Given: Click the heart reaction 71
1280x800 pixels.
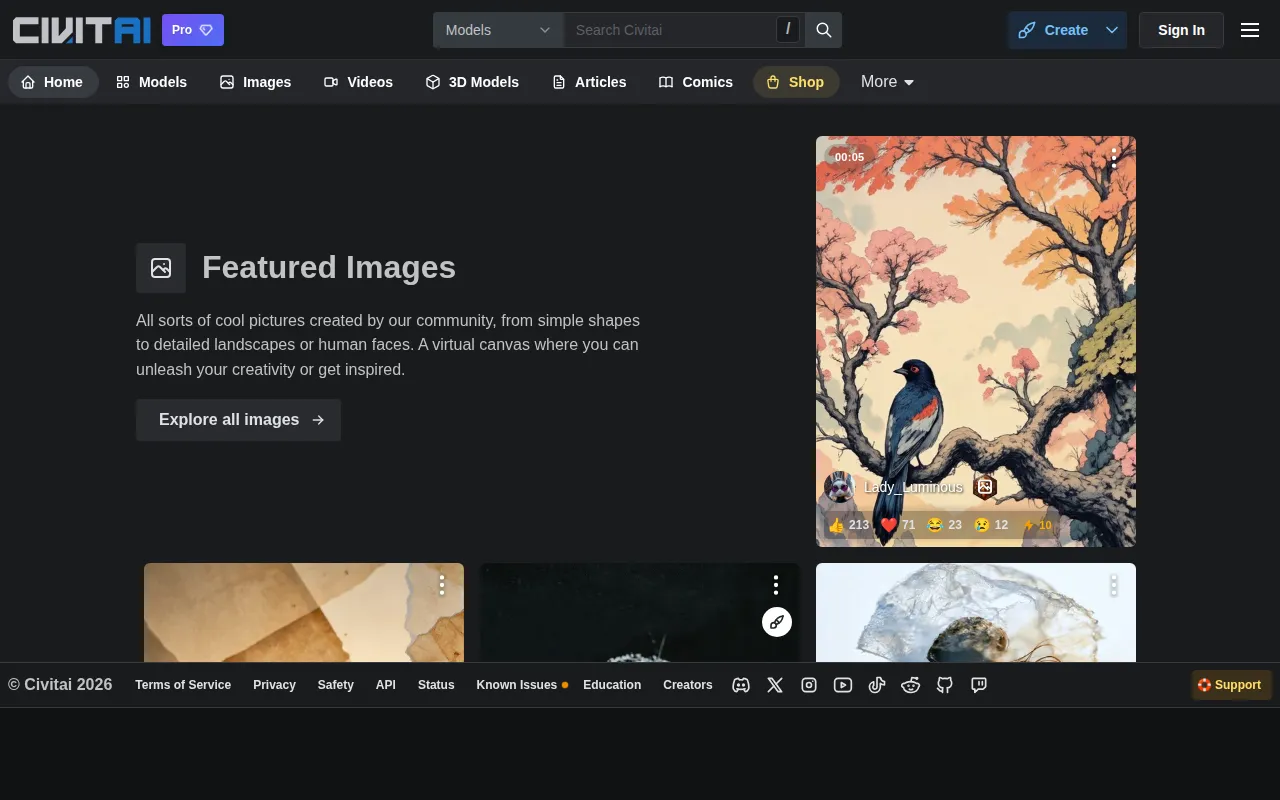Looking at the screenshot, I should click(898, 525).
